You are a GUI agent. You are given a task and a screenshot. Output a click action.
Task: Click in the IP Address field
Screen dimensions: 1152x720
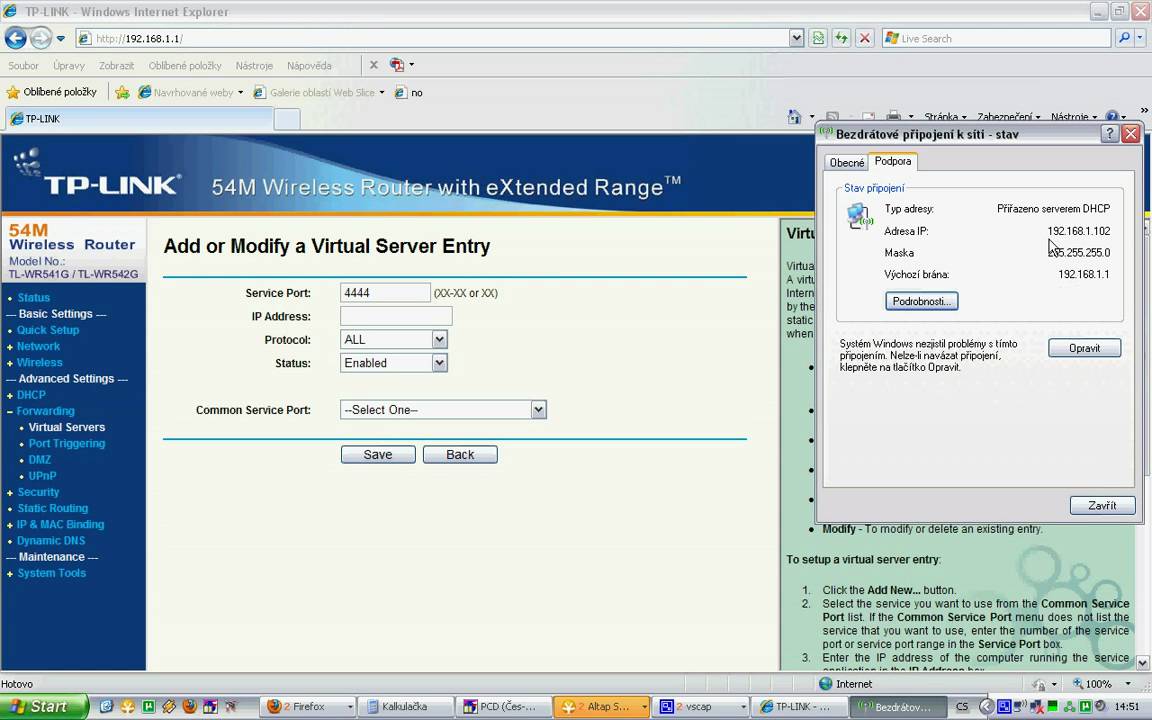[x=396, y=316]
